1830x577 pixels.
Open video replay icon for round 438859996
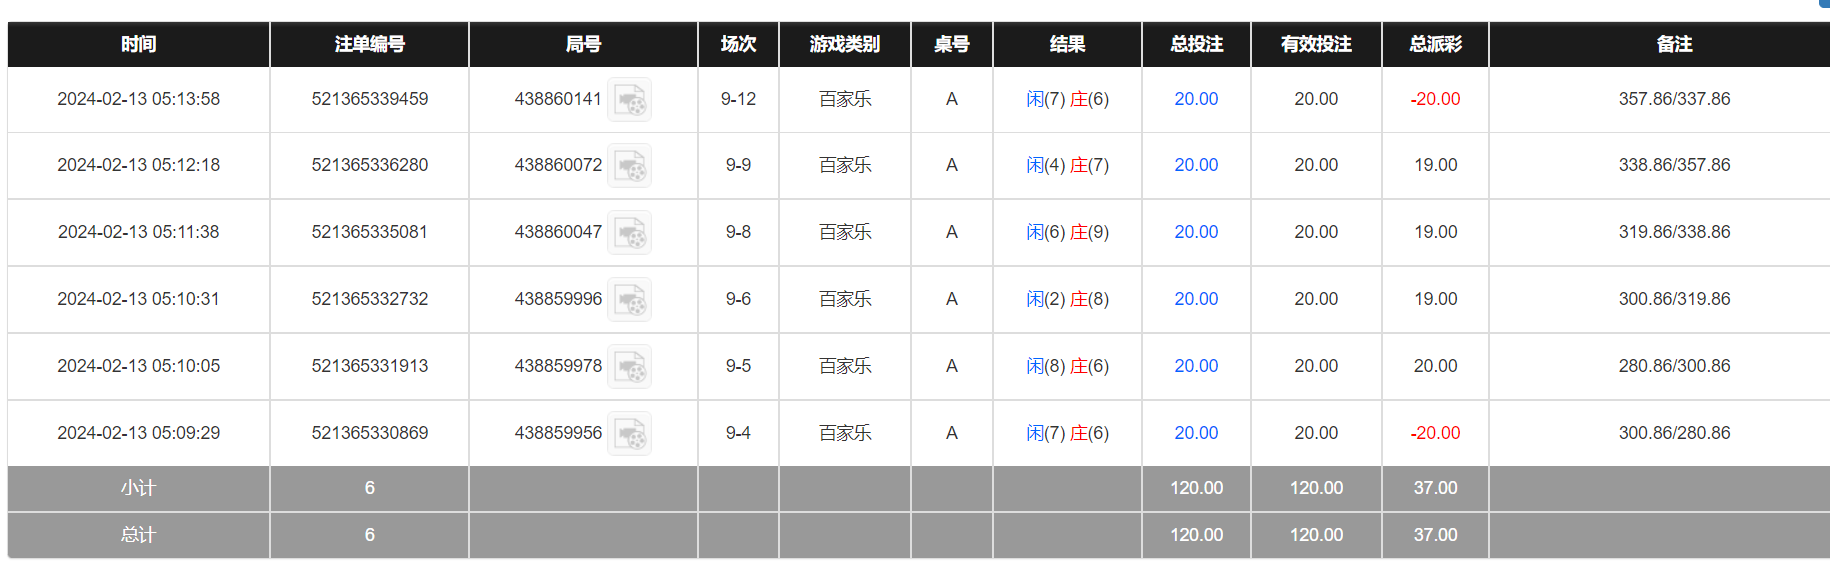point(630,300)
